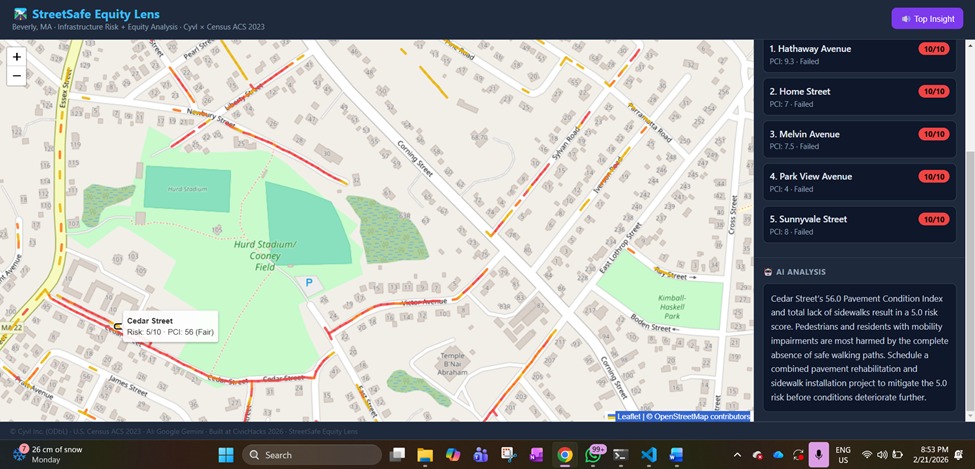Show hidden system tray icons
The image size is (975, 469).
[x=737, y=455]
